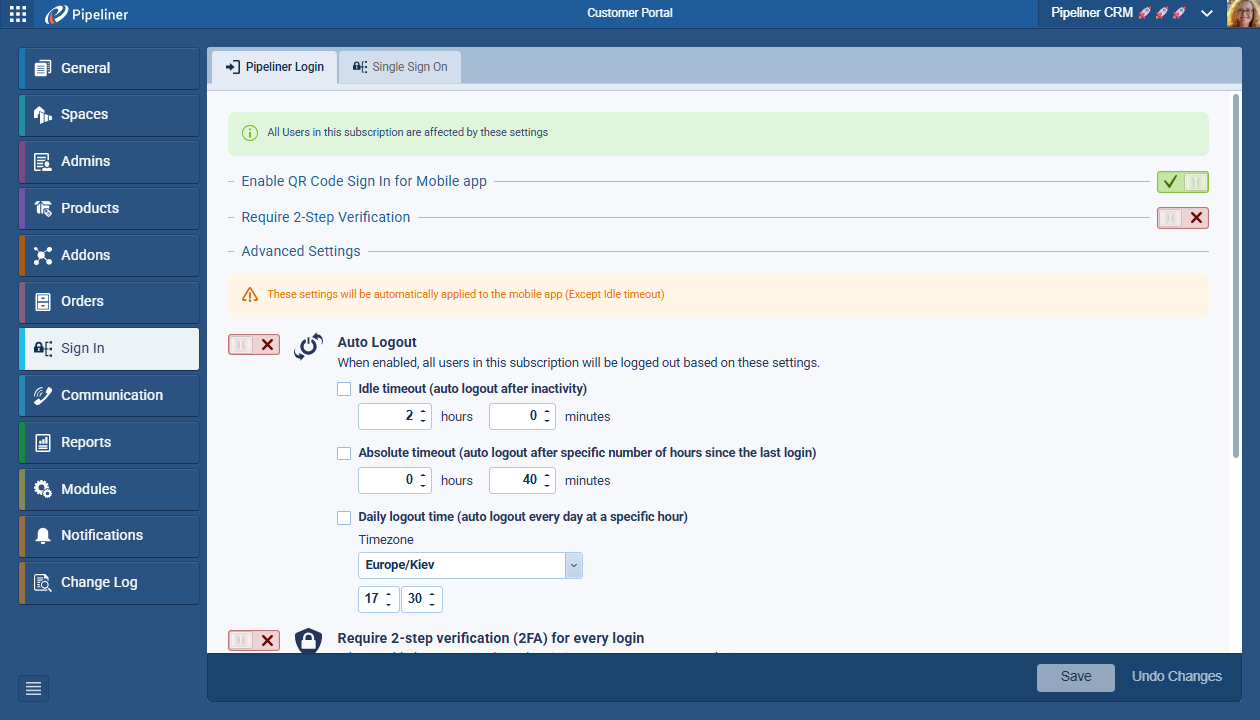Click the Spaces icon in sidebar
The width and height of the screenshot is (1260, 720).
[43, 115]
